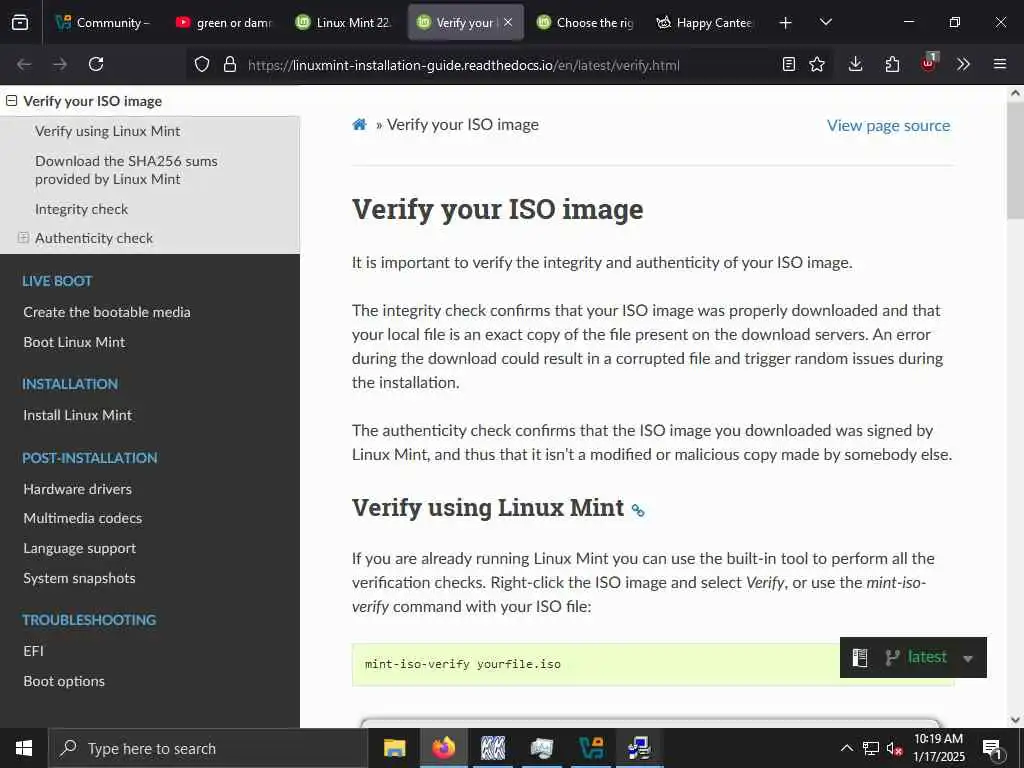
Task: Open the taskbar clock showing 10:19 AM
Action: [938, 748]
